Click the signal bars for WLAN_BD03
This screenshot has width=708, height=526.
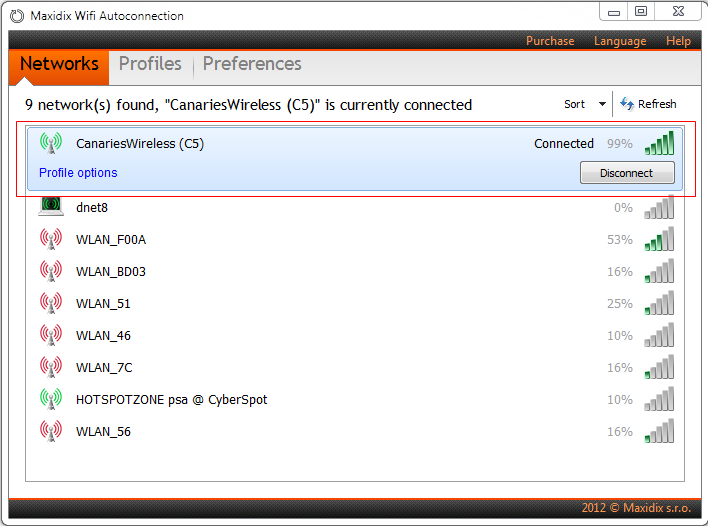[x=659, y=271]
